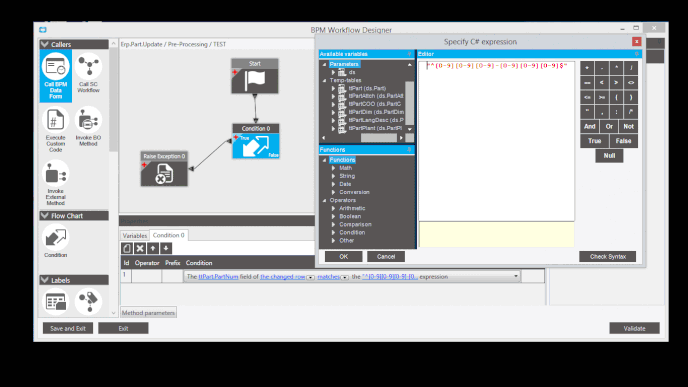
Task: Click into the expression editor text area
Action: point(496,141)
